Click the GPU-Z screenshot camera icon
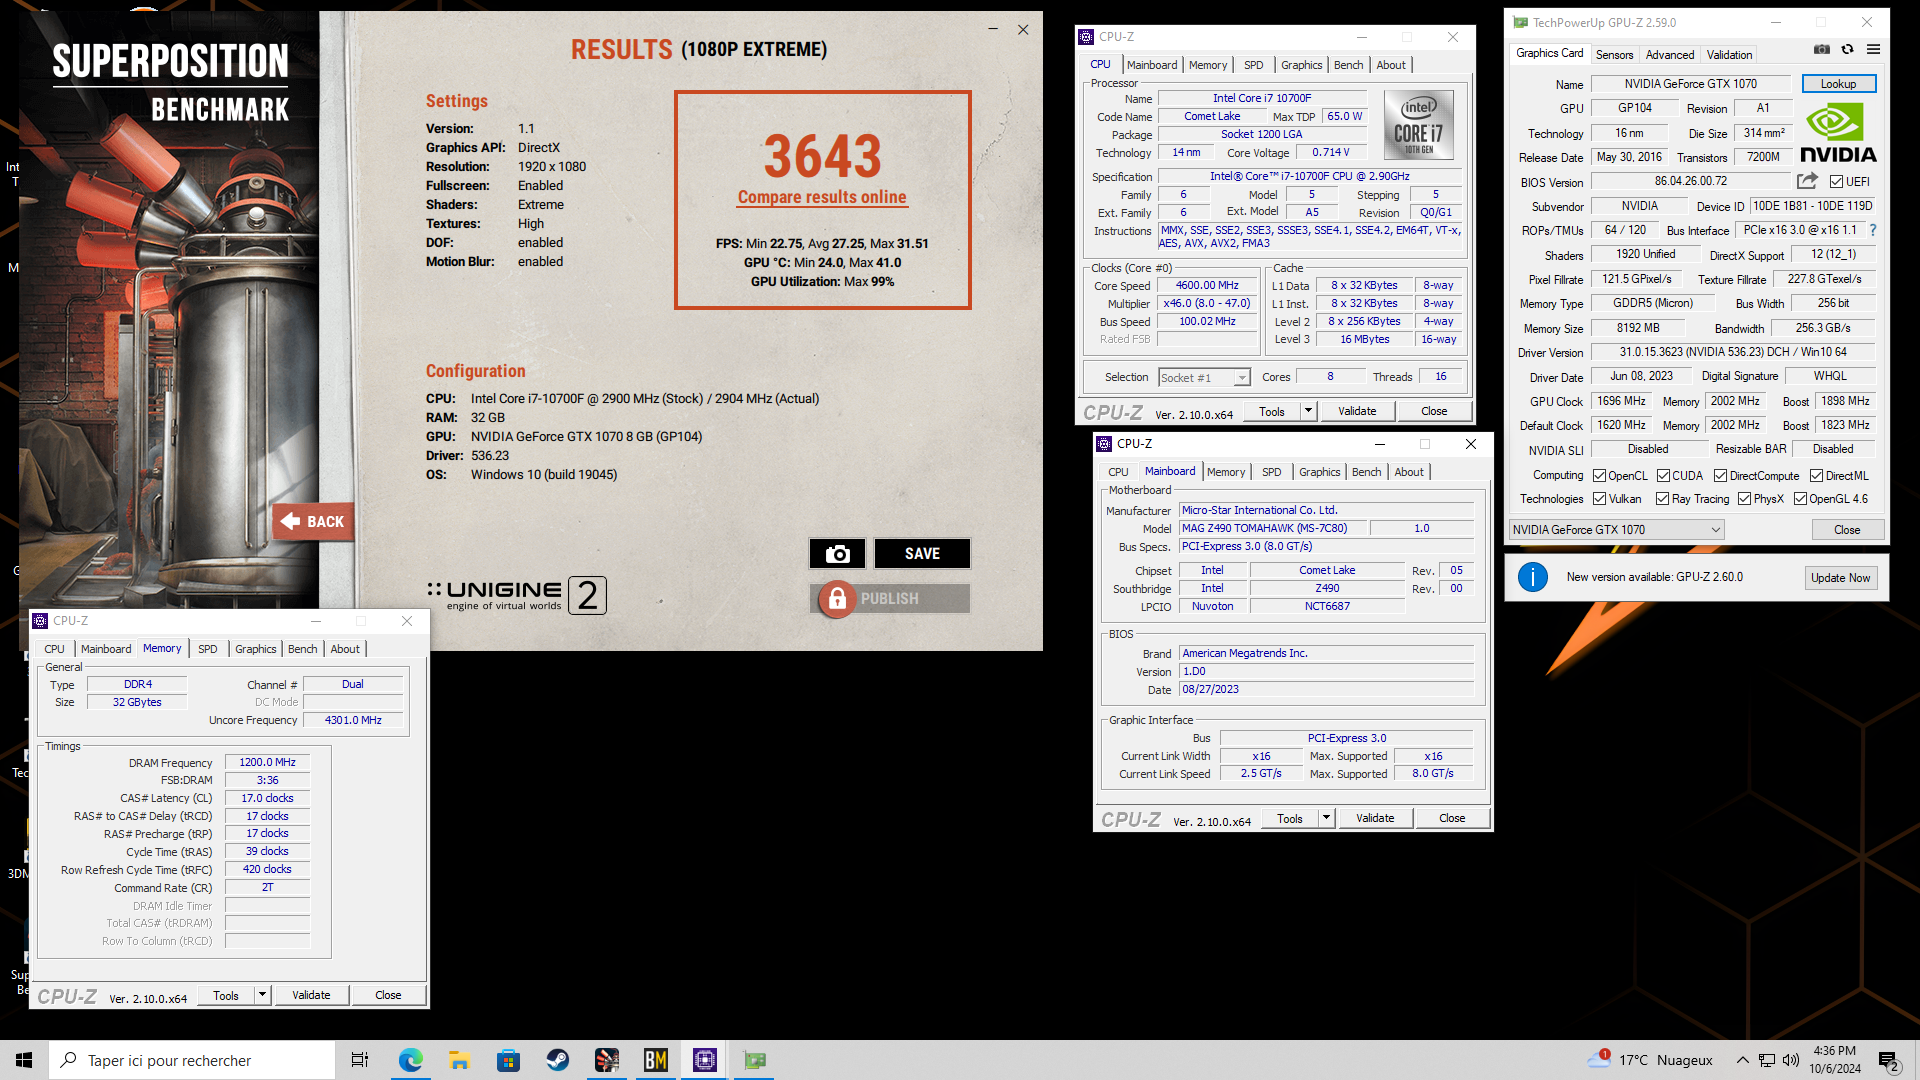 (x=1822, y=49)
